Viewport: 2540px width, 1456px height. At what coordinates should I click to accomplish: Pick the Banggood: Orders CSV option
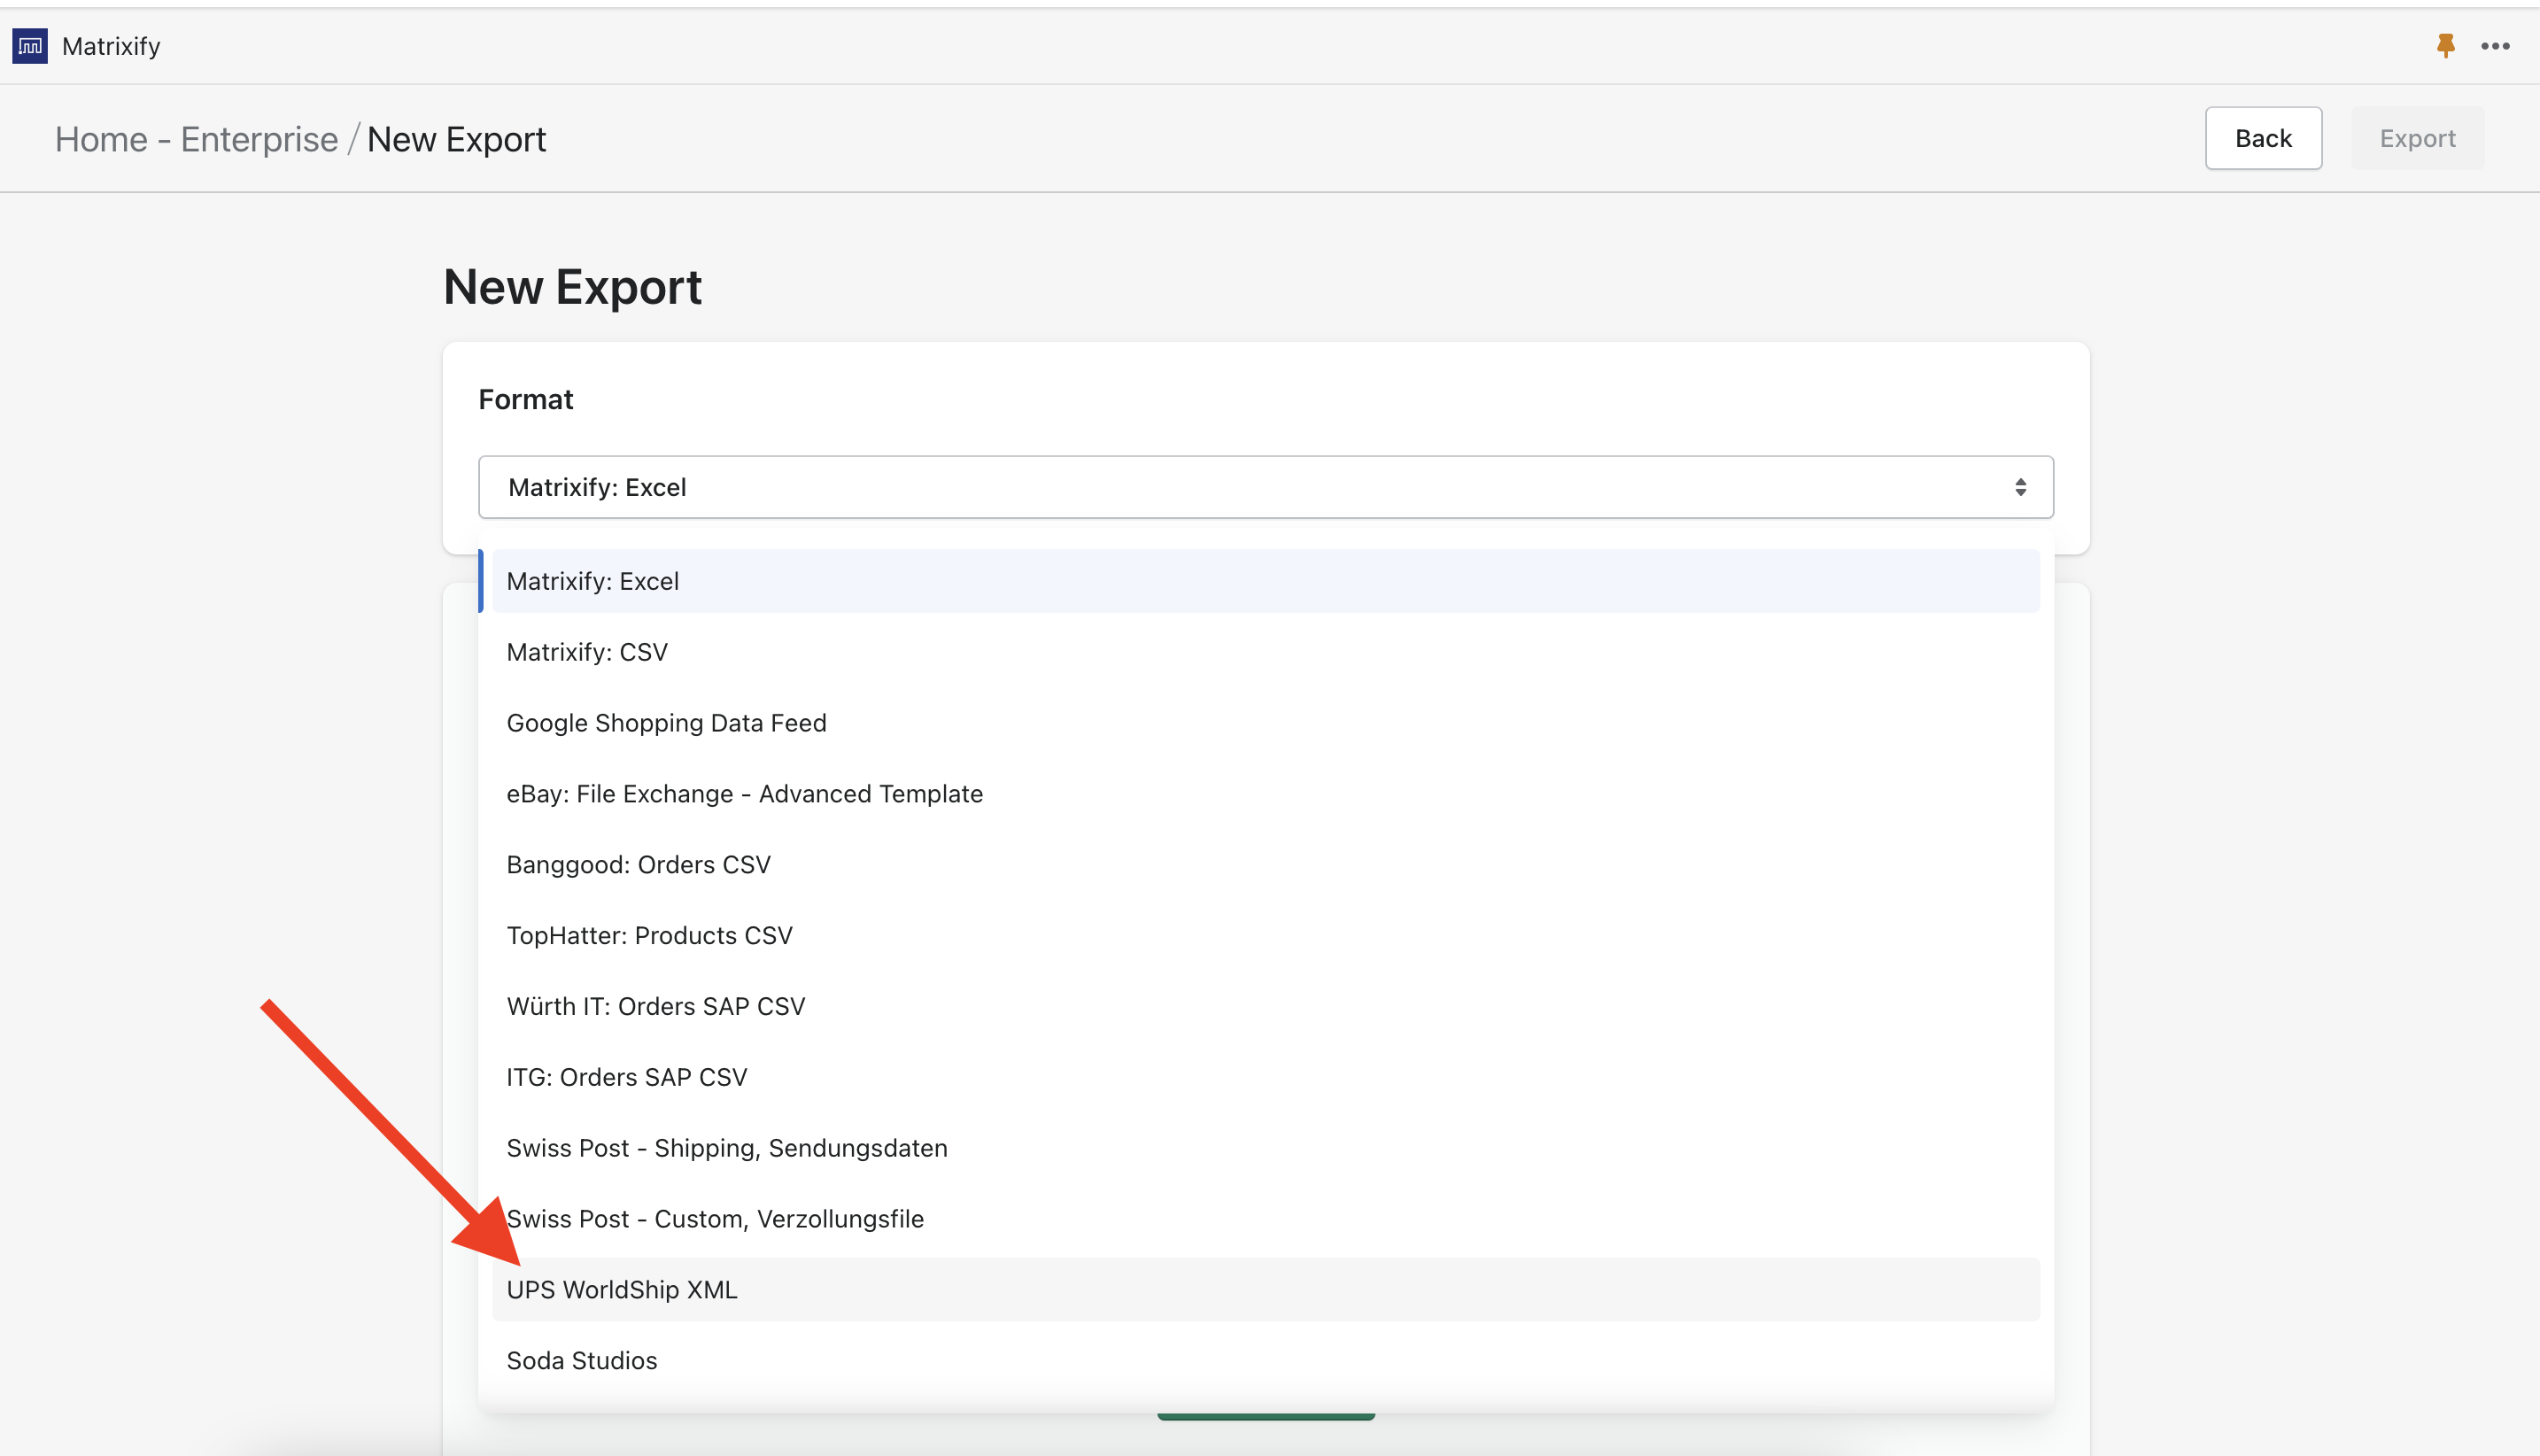point(639,864)
